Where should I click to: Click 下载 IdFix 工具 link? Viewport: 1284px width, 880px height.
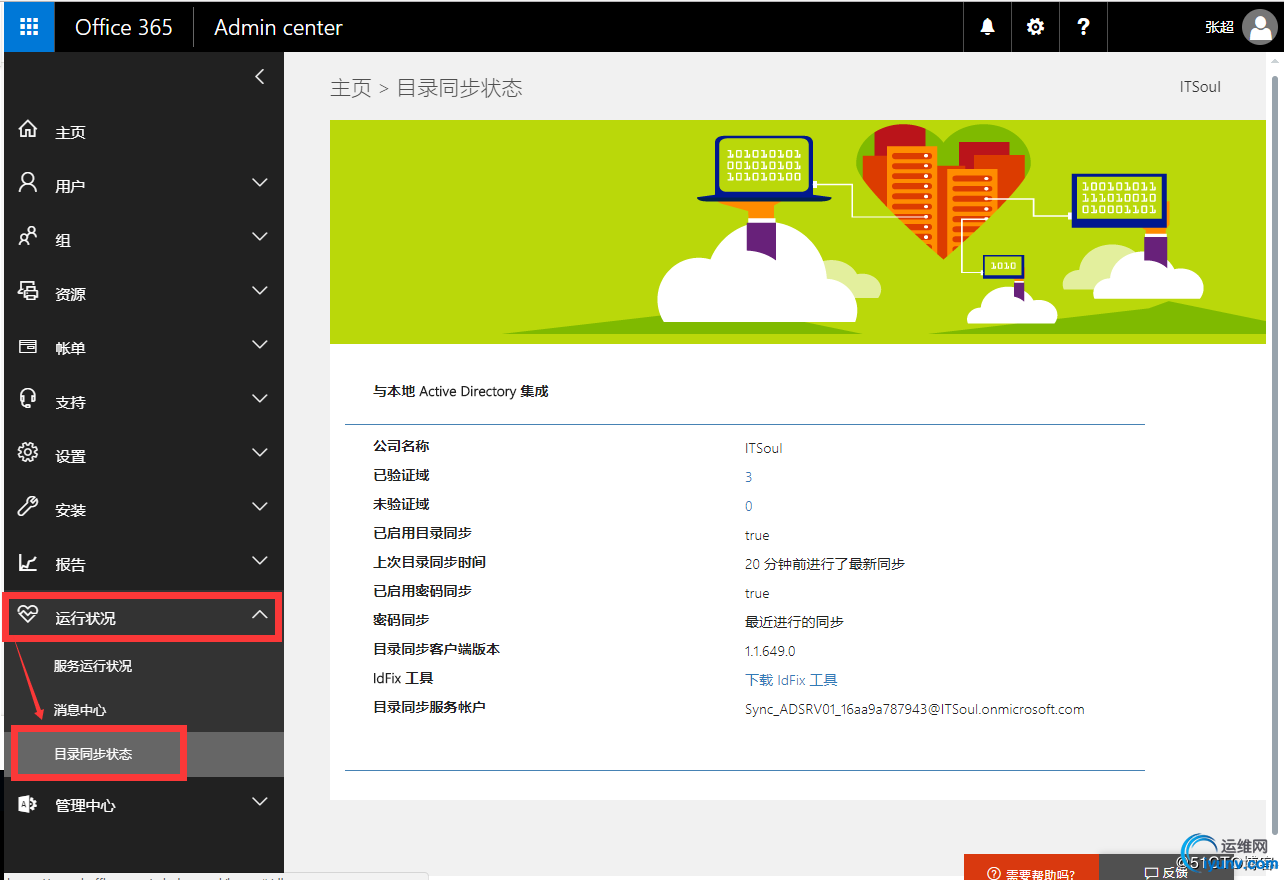pos(791,680)
